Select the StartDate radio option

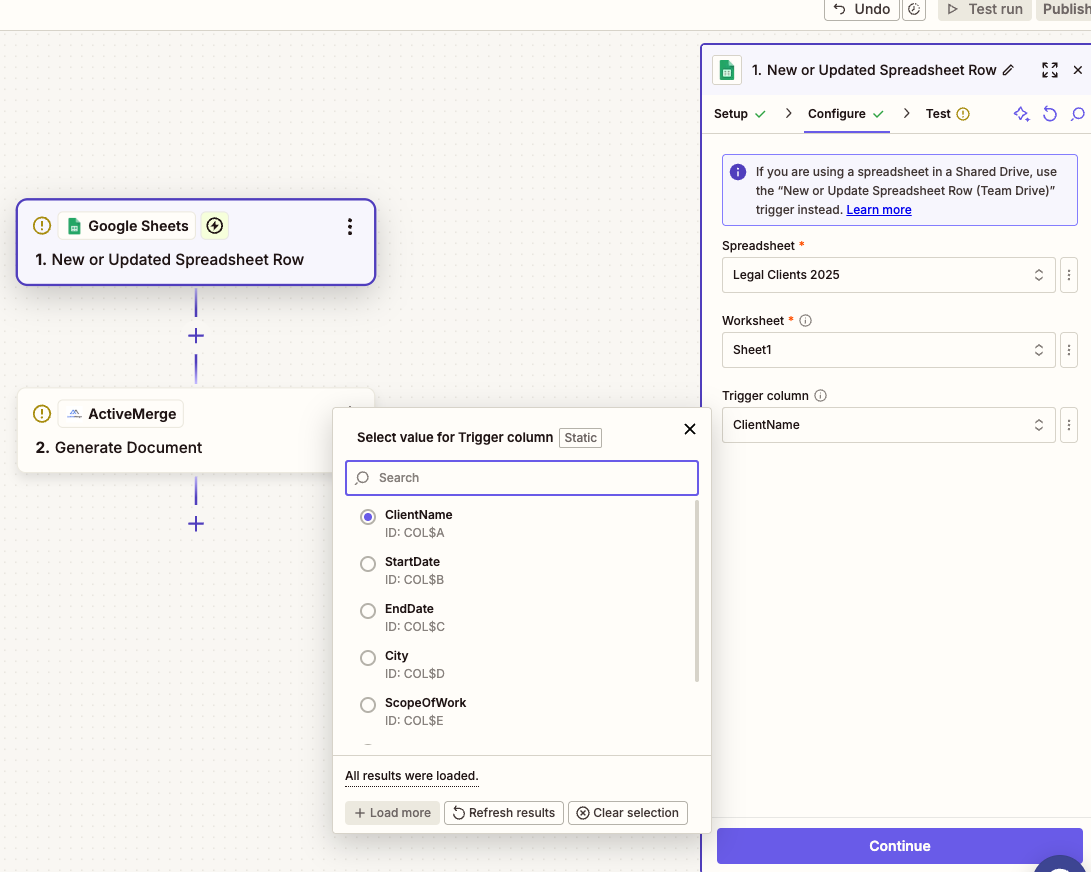[368, 564]
